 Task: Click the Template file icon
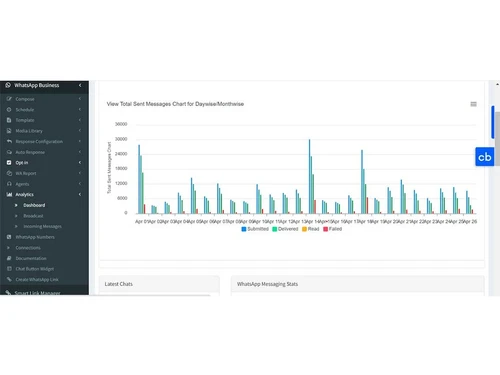click(x=9, y=120)
